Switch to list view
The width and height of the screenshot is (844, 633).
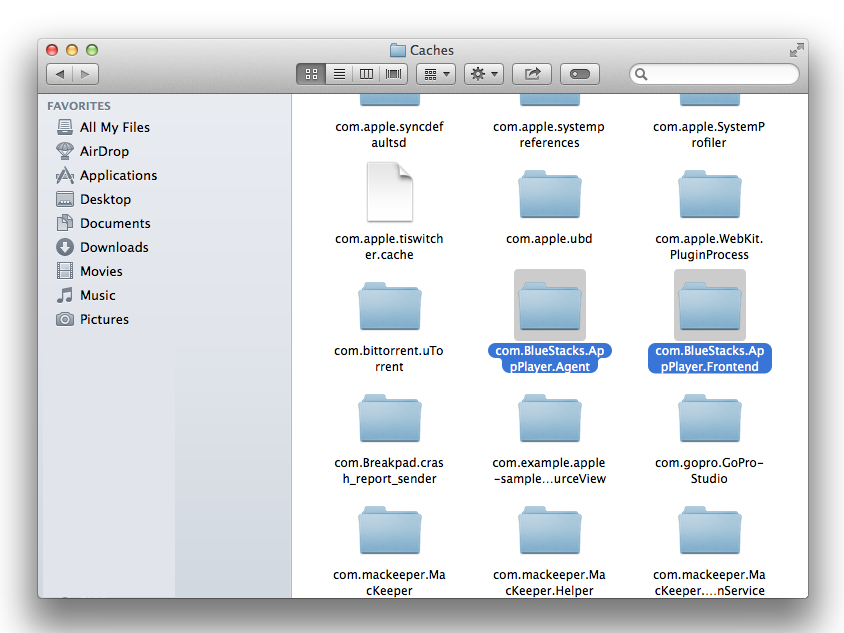339,74
